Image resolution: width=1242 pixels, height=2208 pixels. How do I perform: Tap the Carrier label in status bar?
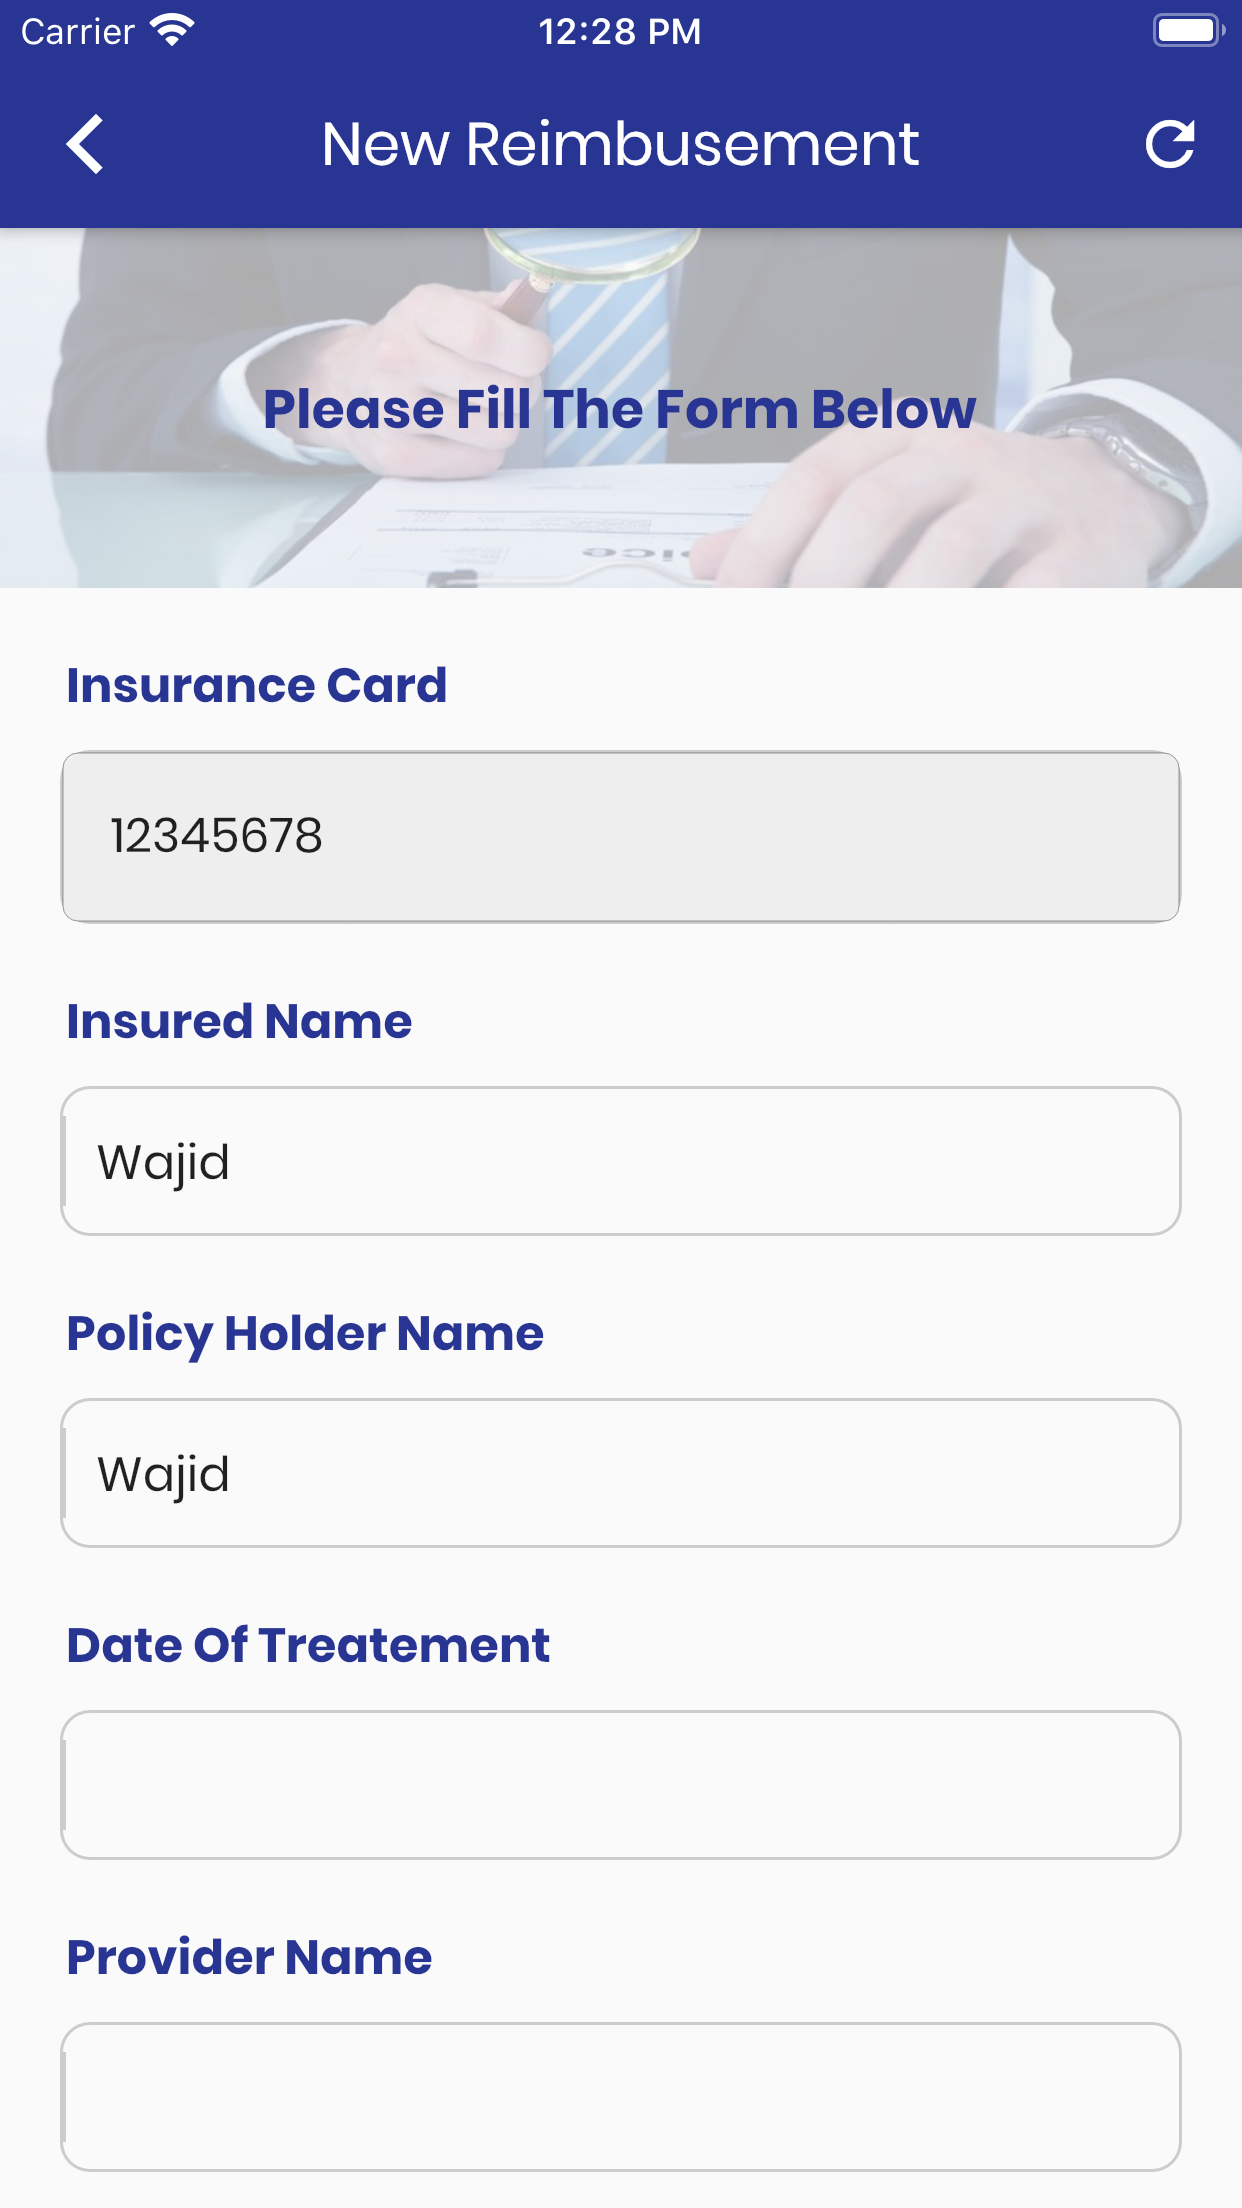(x=78, y=32)
